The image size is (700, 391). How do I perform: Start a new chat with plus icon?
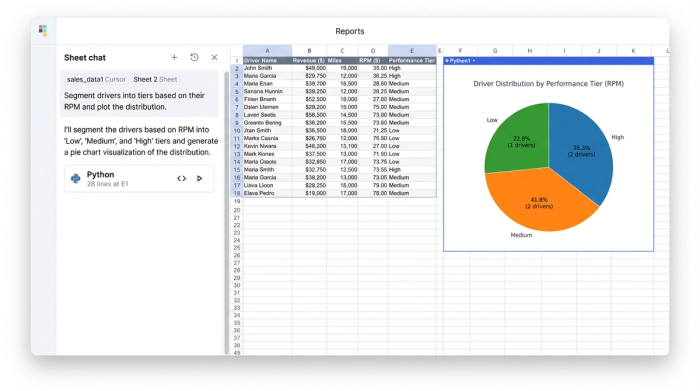point(174,58)
